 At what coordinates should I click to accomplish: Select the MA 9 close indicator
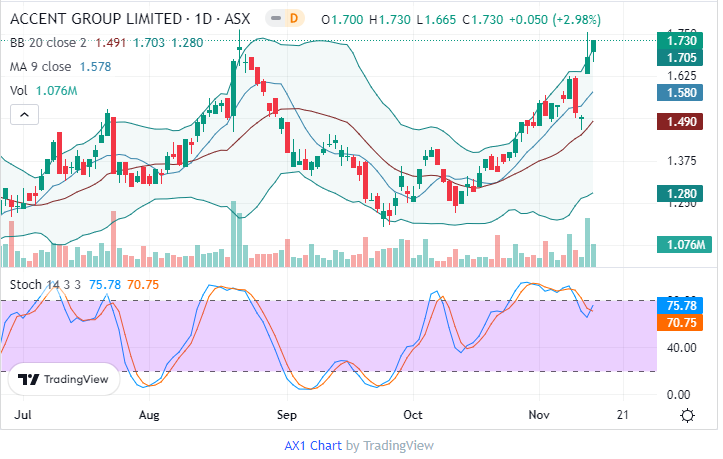(40, 66)
